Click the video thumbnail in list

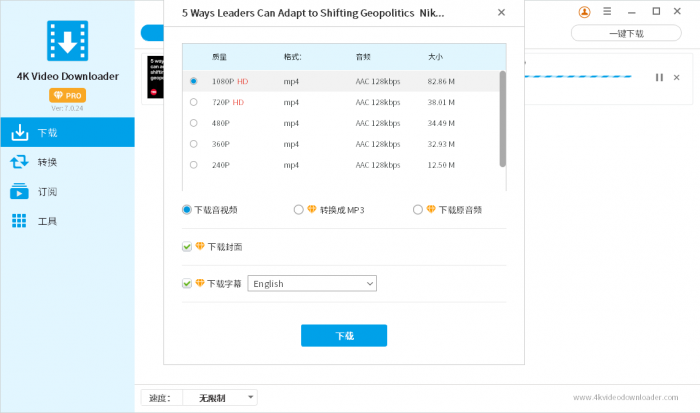[154, 77]
